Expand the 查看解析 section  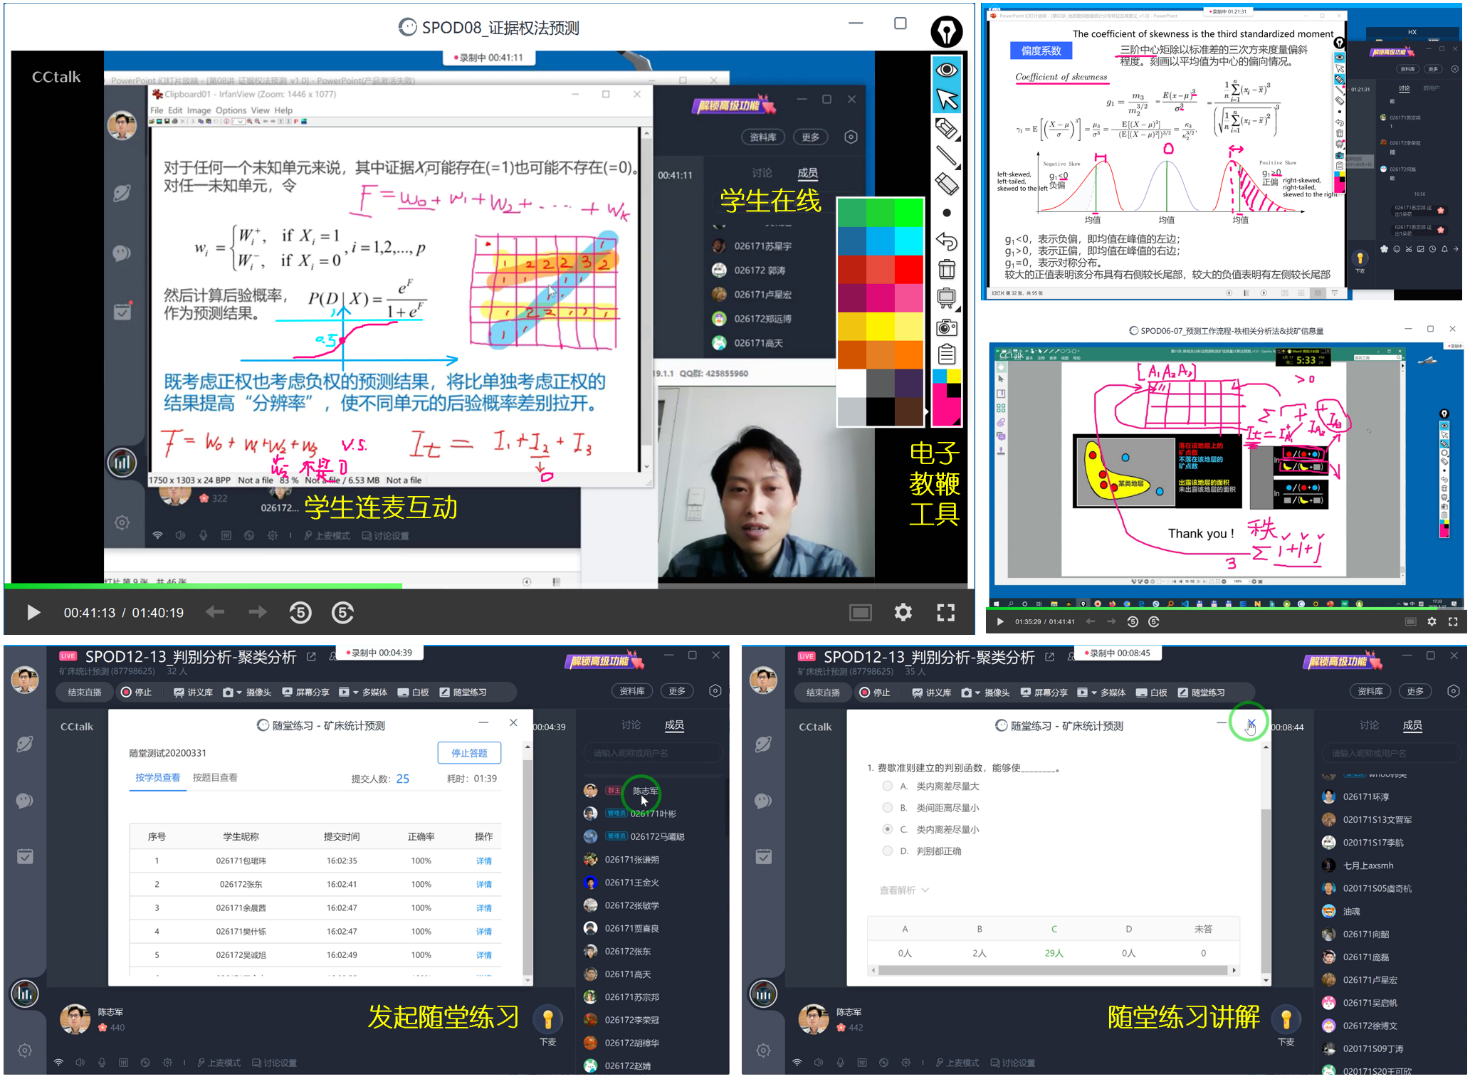pyautogui.click(x=904, y=890)
